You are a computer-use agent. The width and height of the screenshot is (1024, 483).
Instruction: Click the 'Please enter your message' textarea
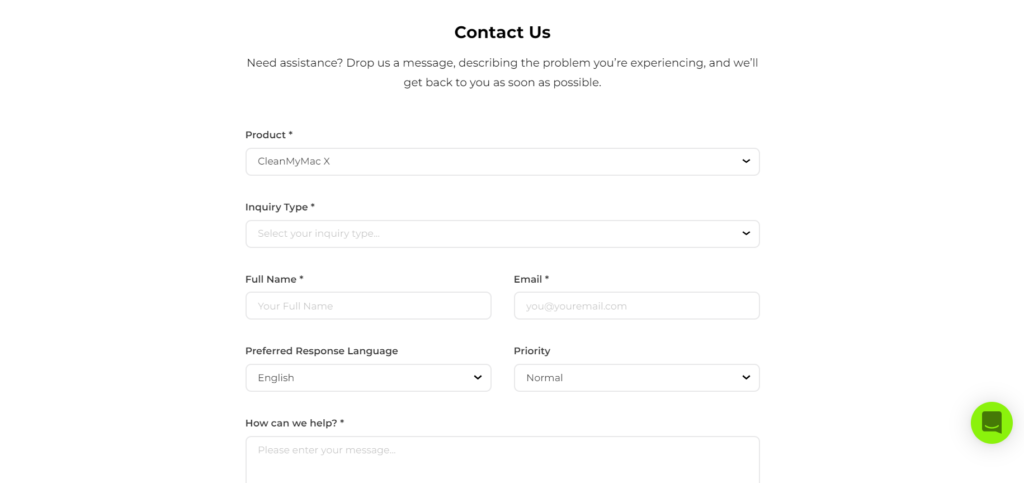click(502, 460)
